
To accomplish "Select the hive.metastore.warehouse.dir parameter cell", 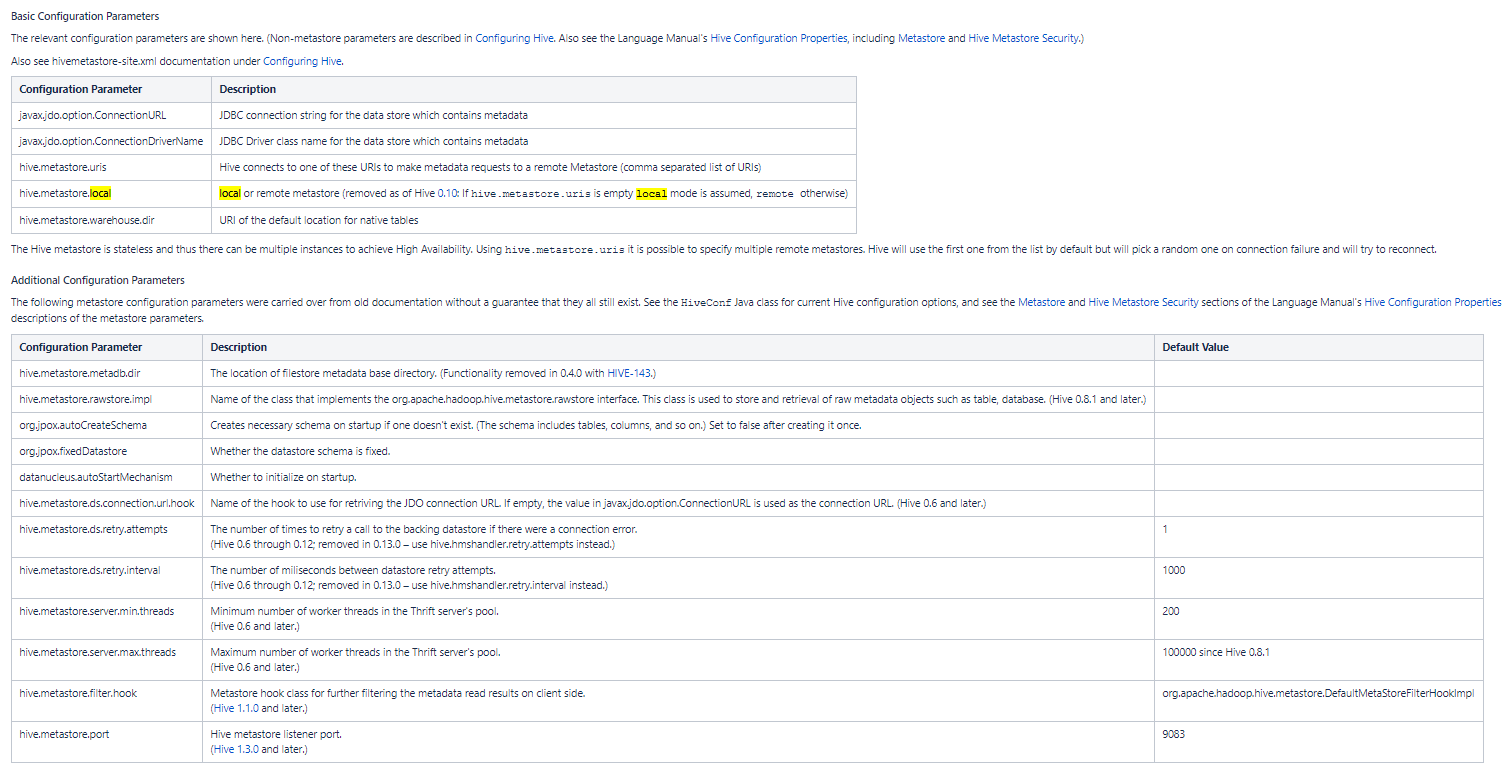I will pos(112,219).
